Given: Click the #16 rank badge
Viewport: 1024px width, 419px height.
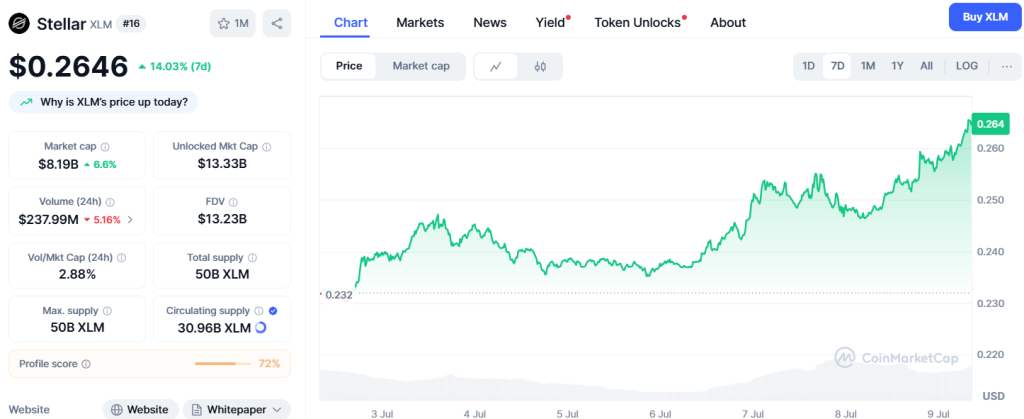Looking at the screenshot, I should coord(131,23).
